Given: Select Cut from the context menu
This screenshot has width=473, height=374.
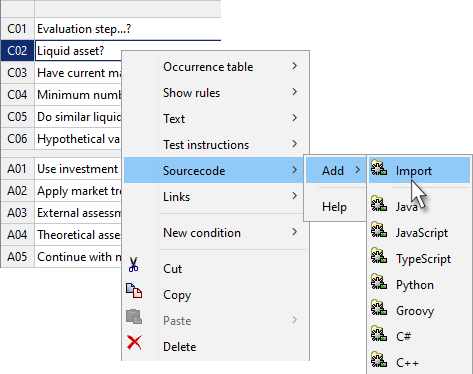Looking at the screenshot, I should pos(216,268).
